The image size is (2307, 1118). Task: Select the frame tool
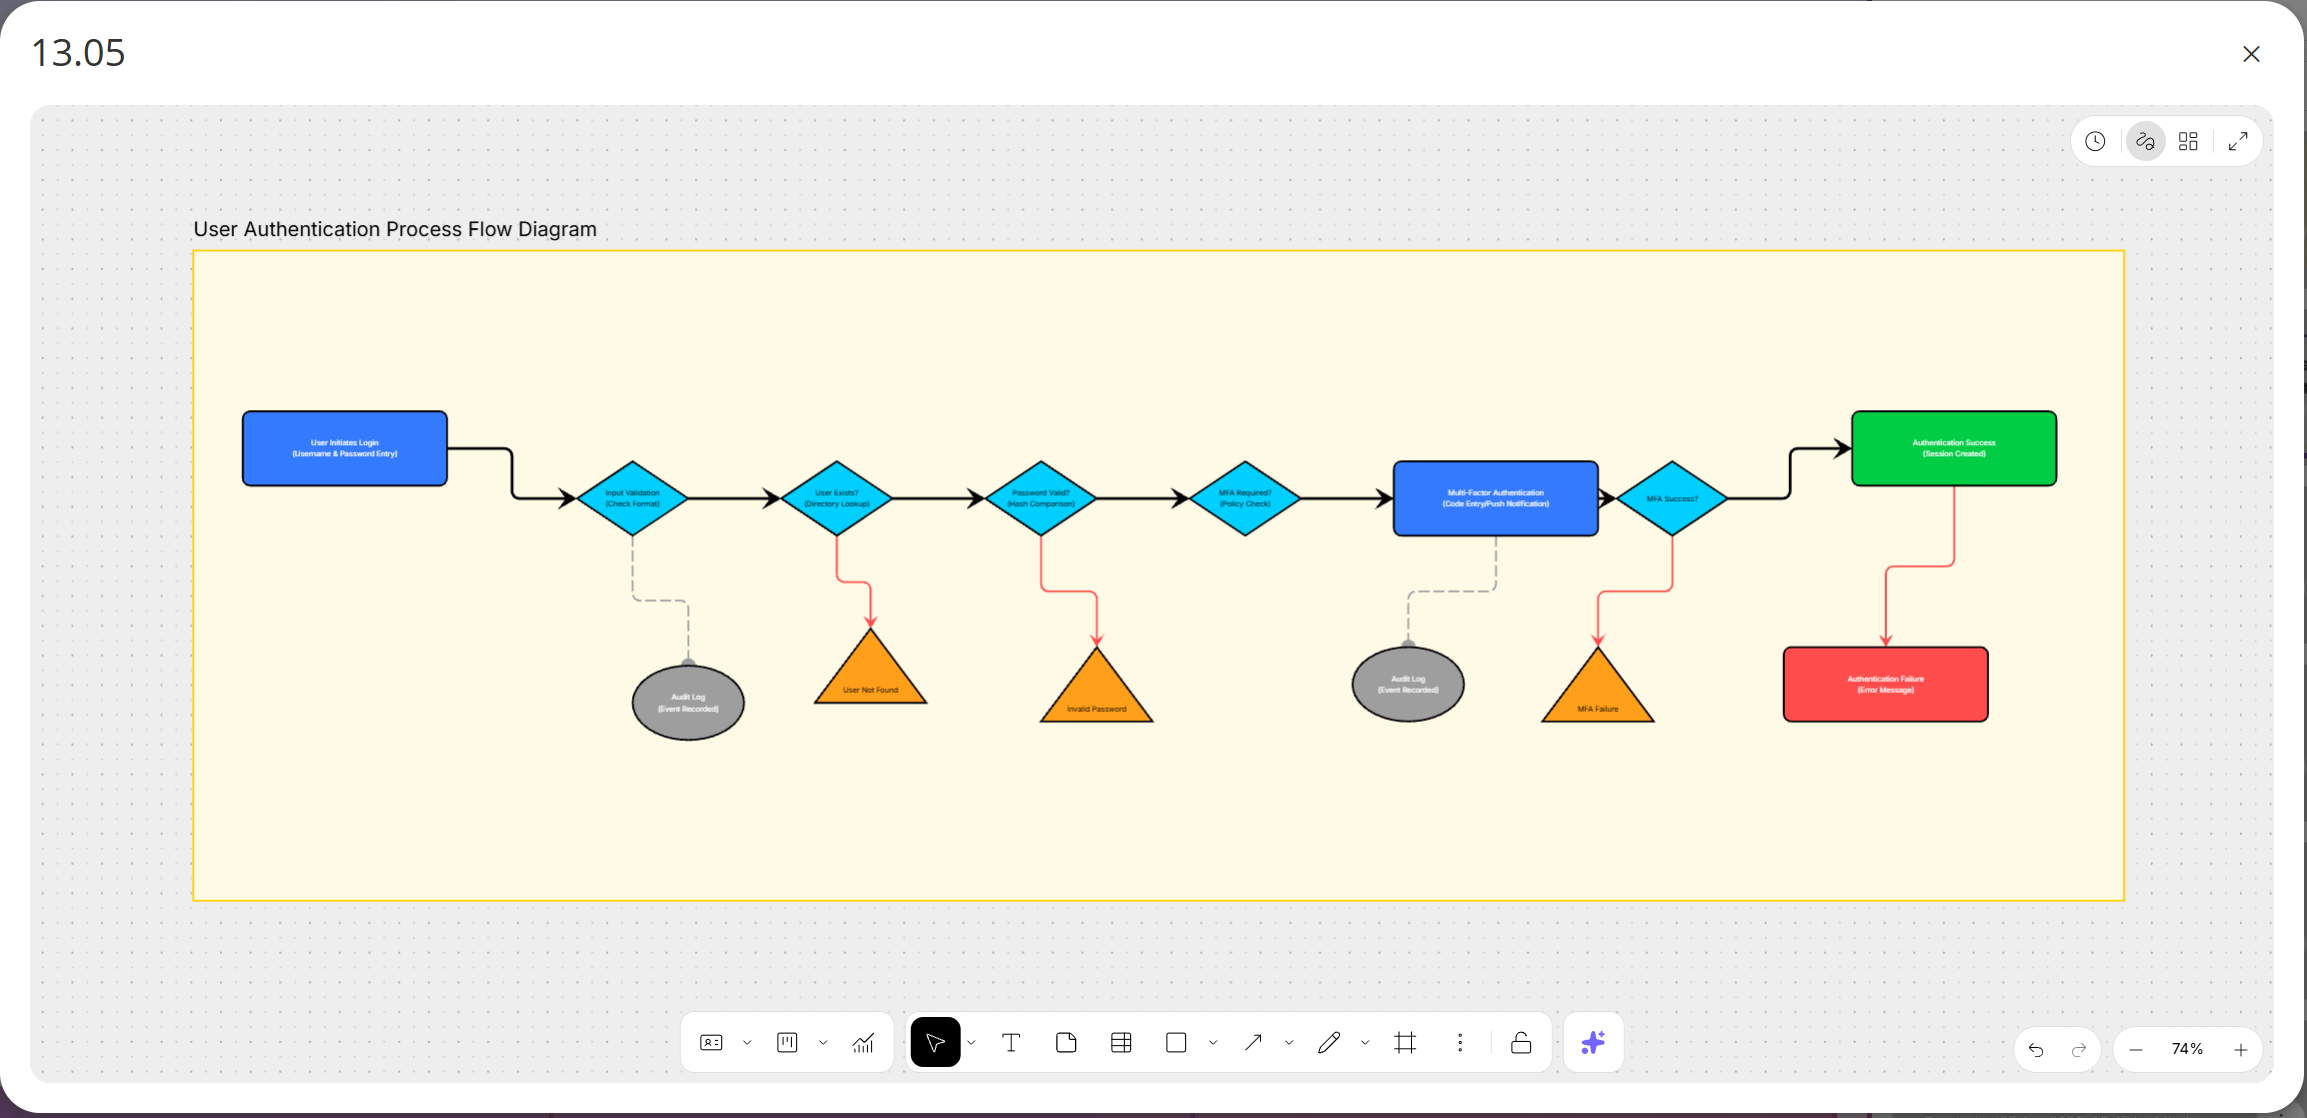point(1405,1043)
